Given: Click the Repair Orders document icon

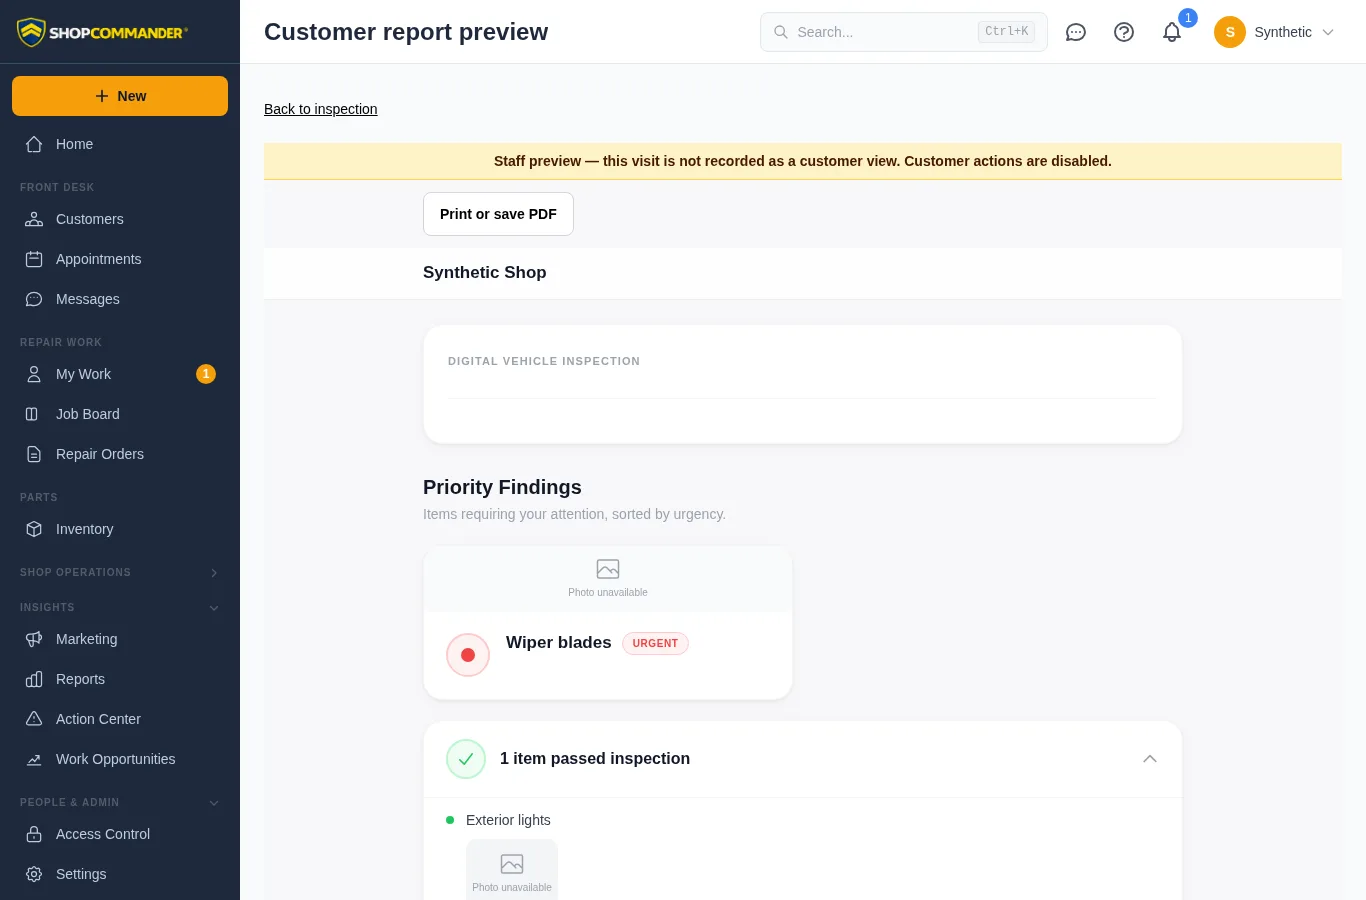Looking at the screenshot, I should click(x=34, y=454).
